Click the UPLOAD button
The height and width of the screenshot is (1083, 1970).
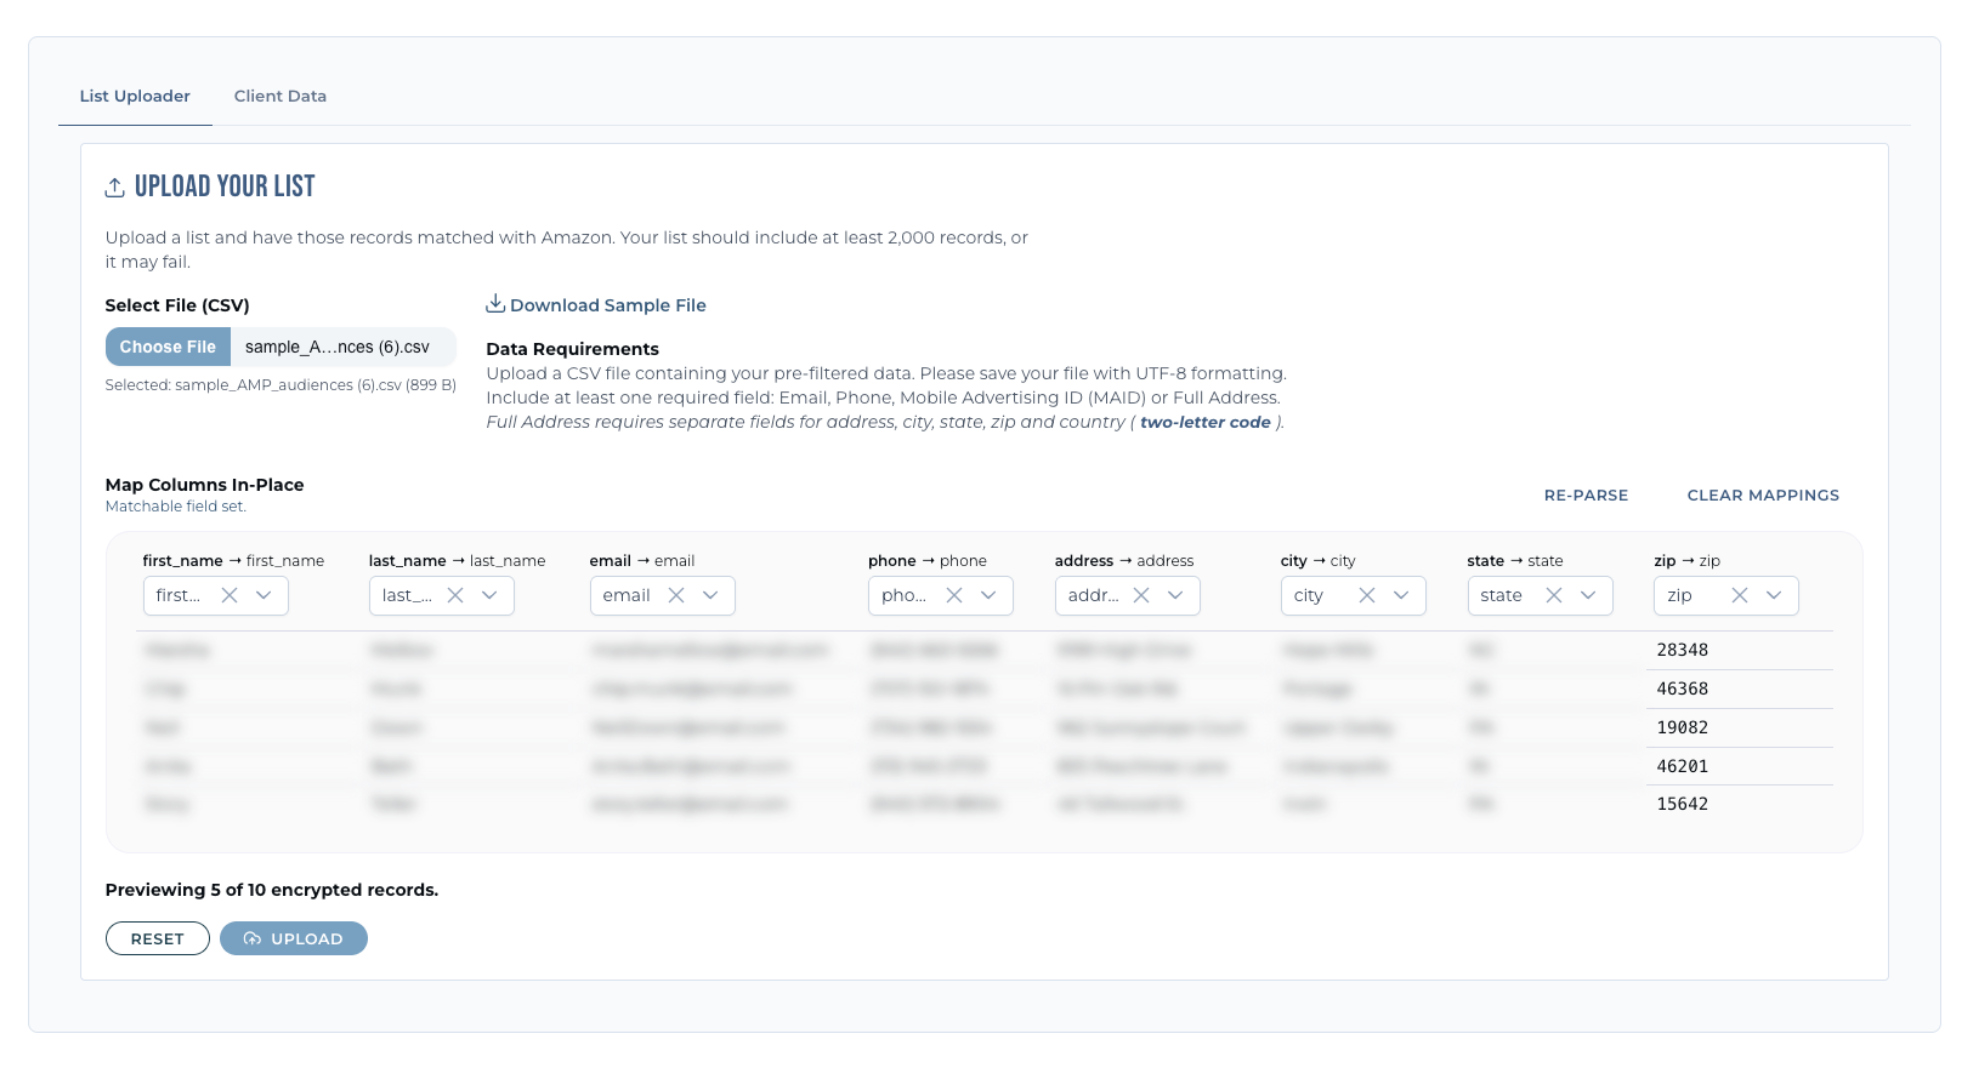coord(294,938)
